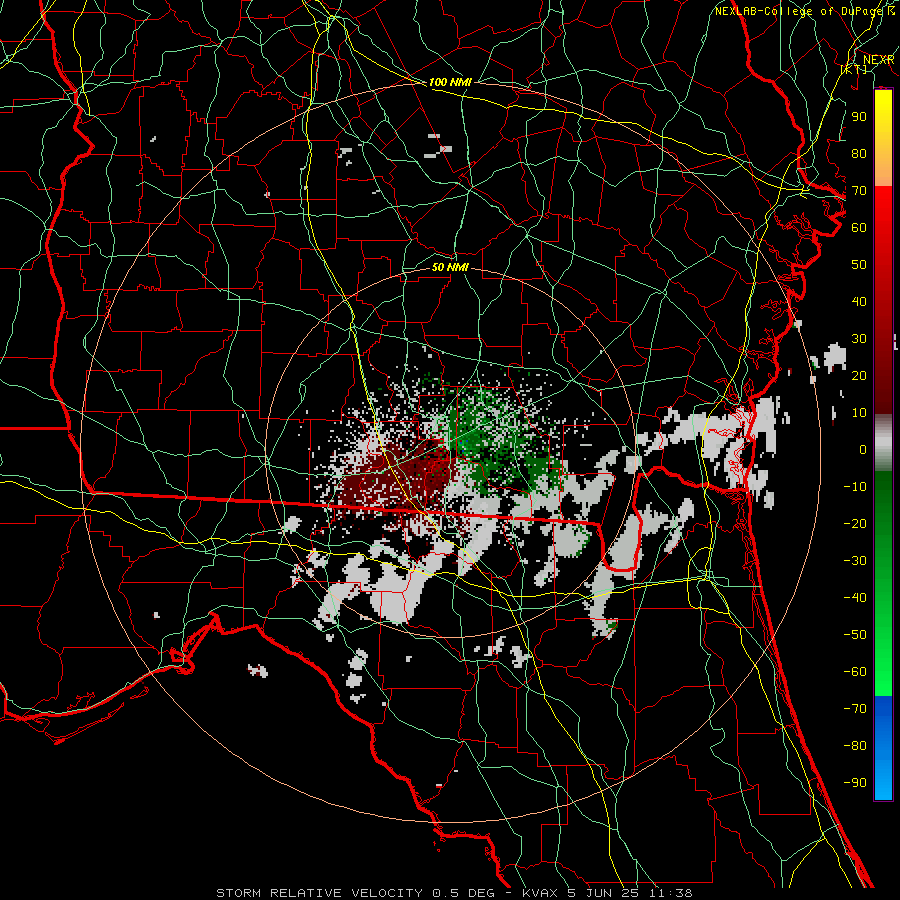This screenshot has height=900, width=900.
Task: Click the -40 value on velocity scale
Action: click(x=855, y=598)
